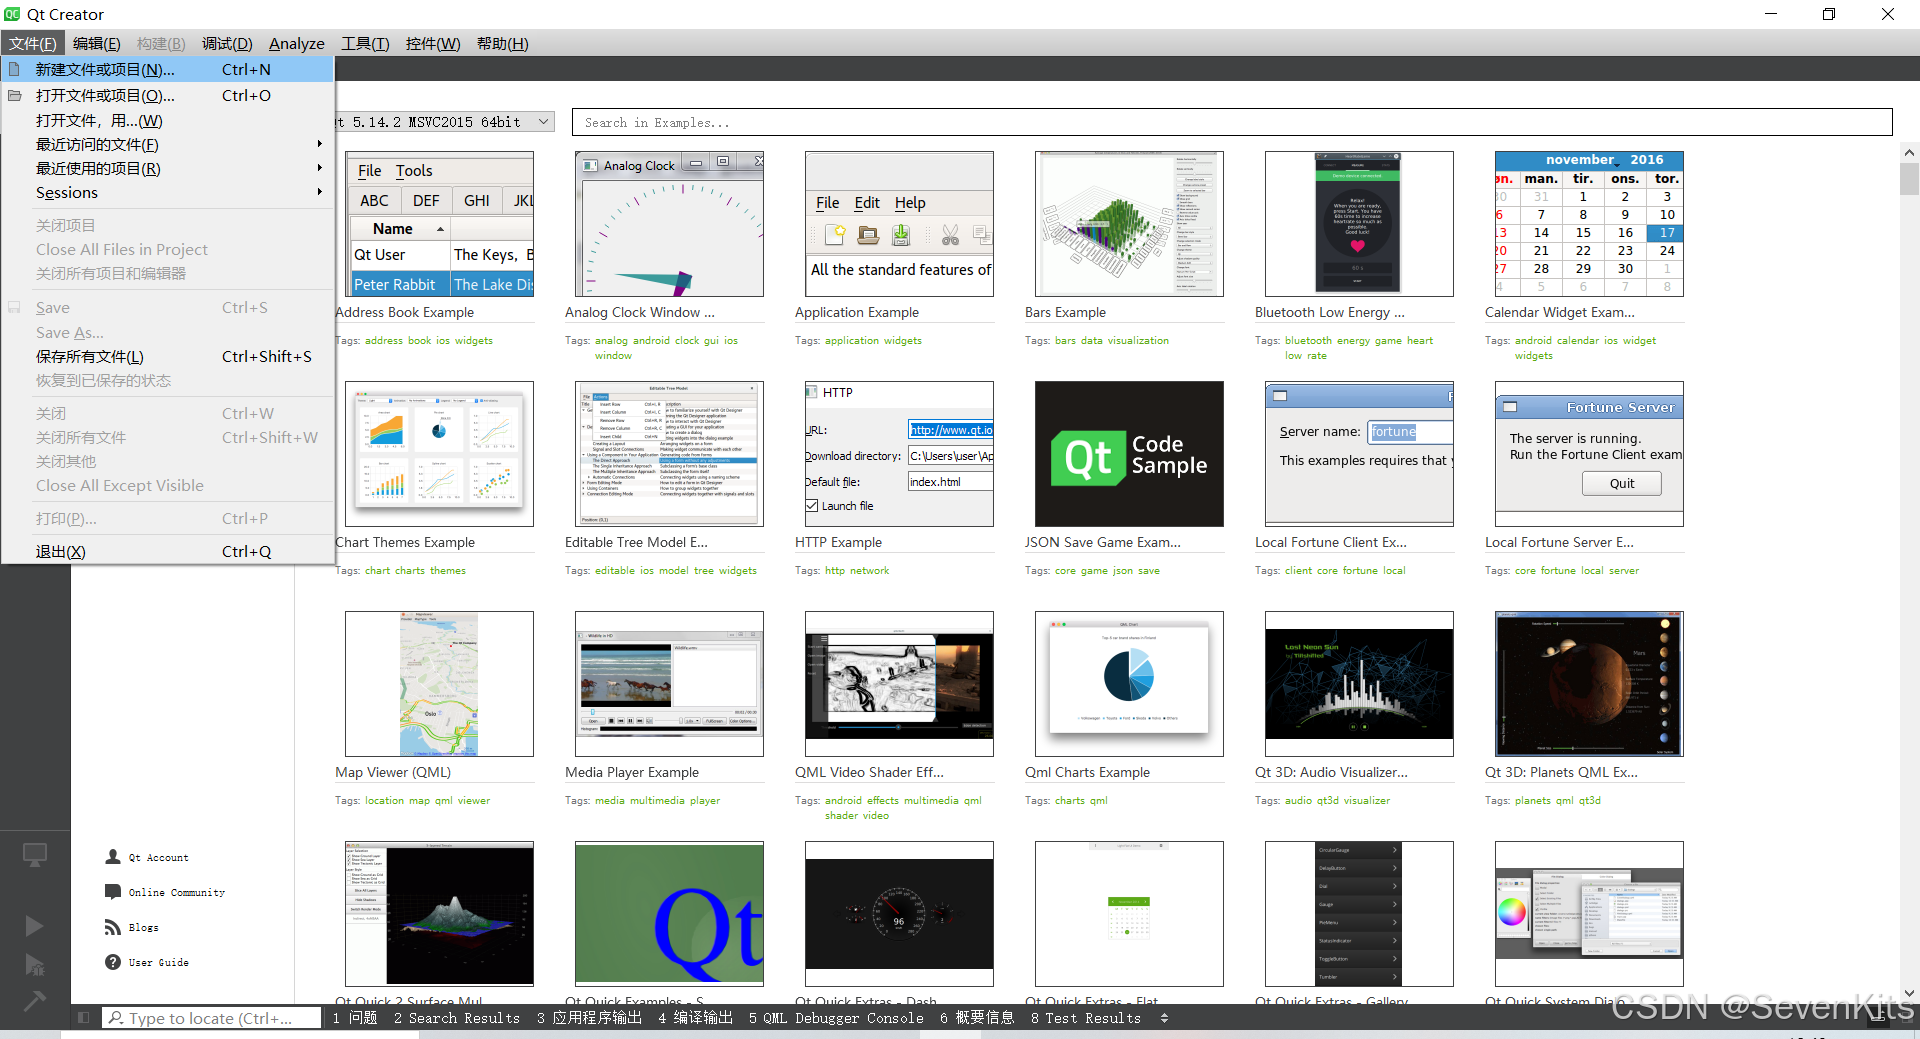The image size is (1920, 1039).
Task: Choose 新建文件或项目 from File menu
Action: (x=168, y=69)
